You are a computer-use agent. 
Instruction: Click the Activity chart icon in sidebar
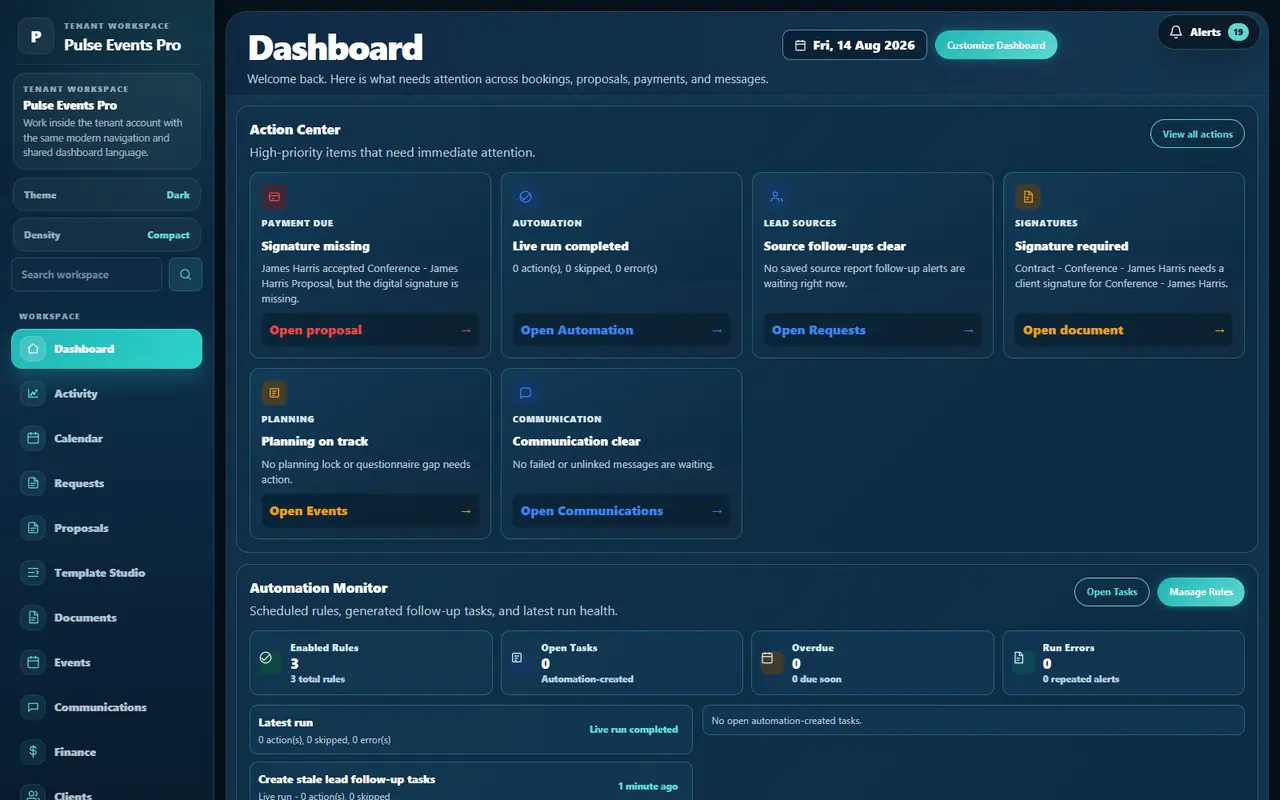tap(33, 394)
